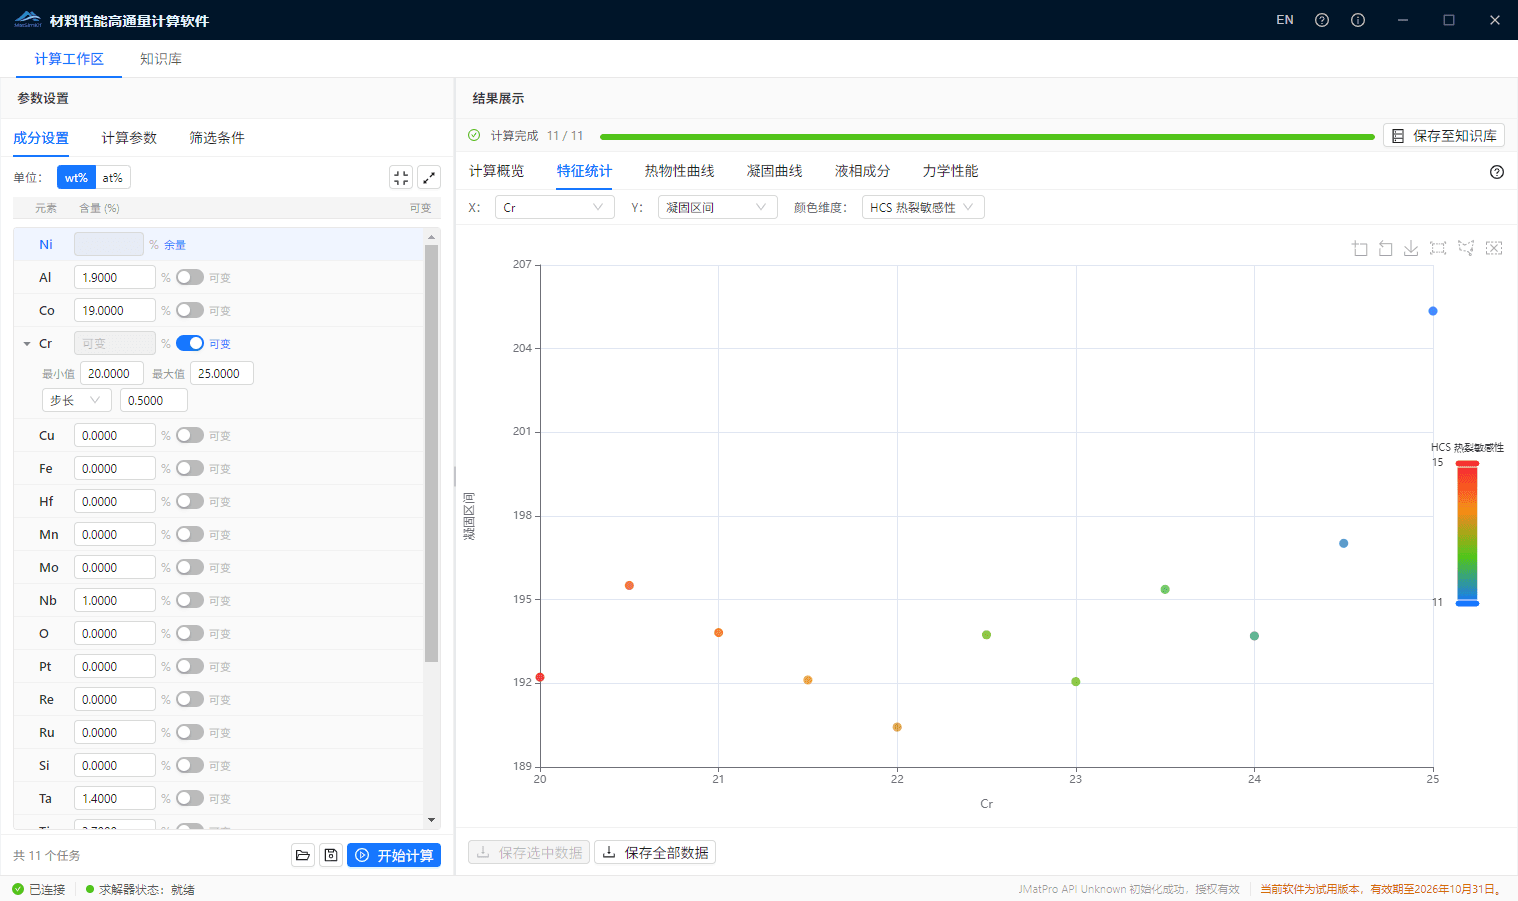The height and width of the screenshot is (901, 1518).
Task: Reset the chart zoom with the restore icon
Action: (x=1385, y=248)
